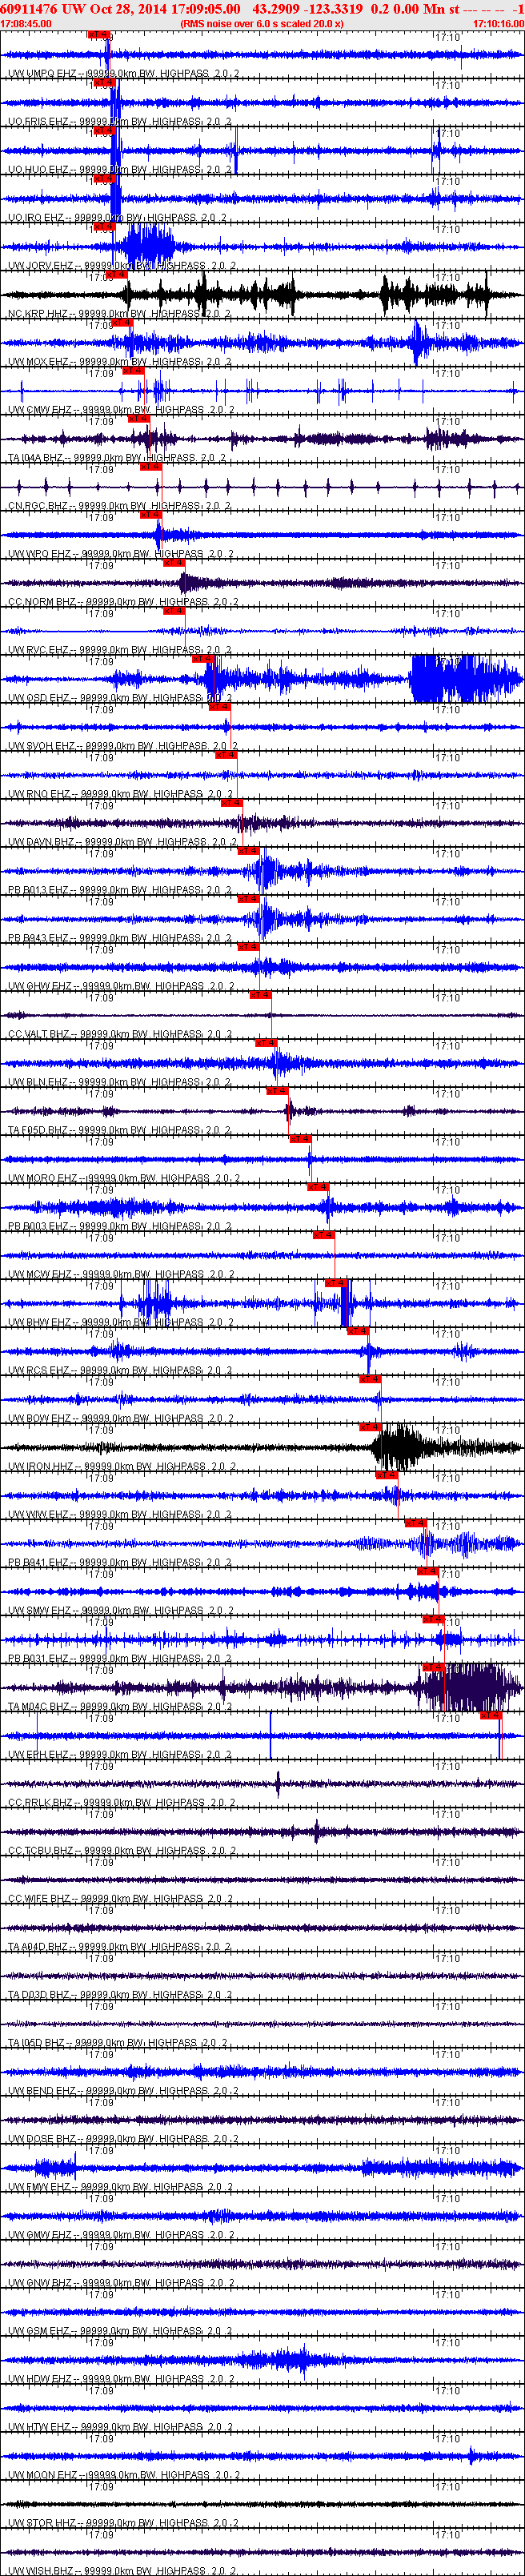The width and height of the screenshot is (525, 2576).
Task: Click the end time label '17:10:16.00'
Action: [498, 23]
